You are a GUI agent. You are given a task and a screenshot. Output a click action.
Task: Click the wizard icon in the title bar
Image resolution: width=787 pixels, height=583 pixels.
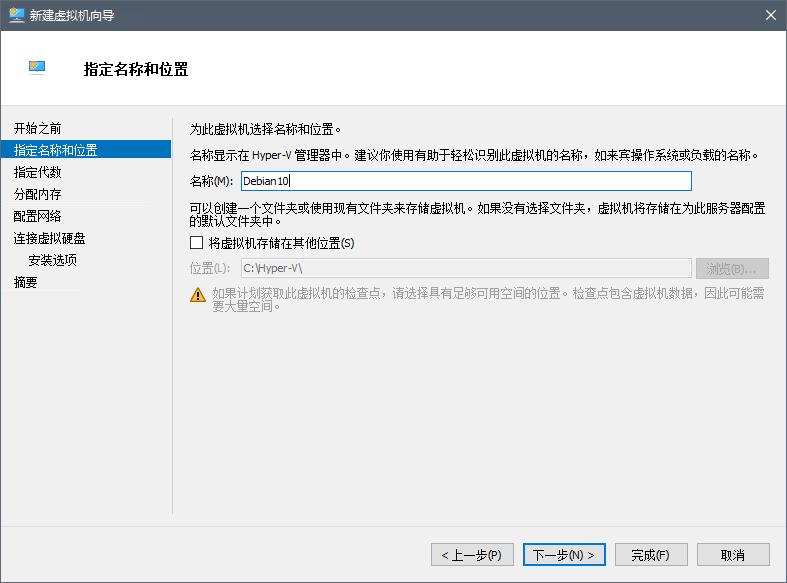point(16,15)
